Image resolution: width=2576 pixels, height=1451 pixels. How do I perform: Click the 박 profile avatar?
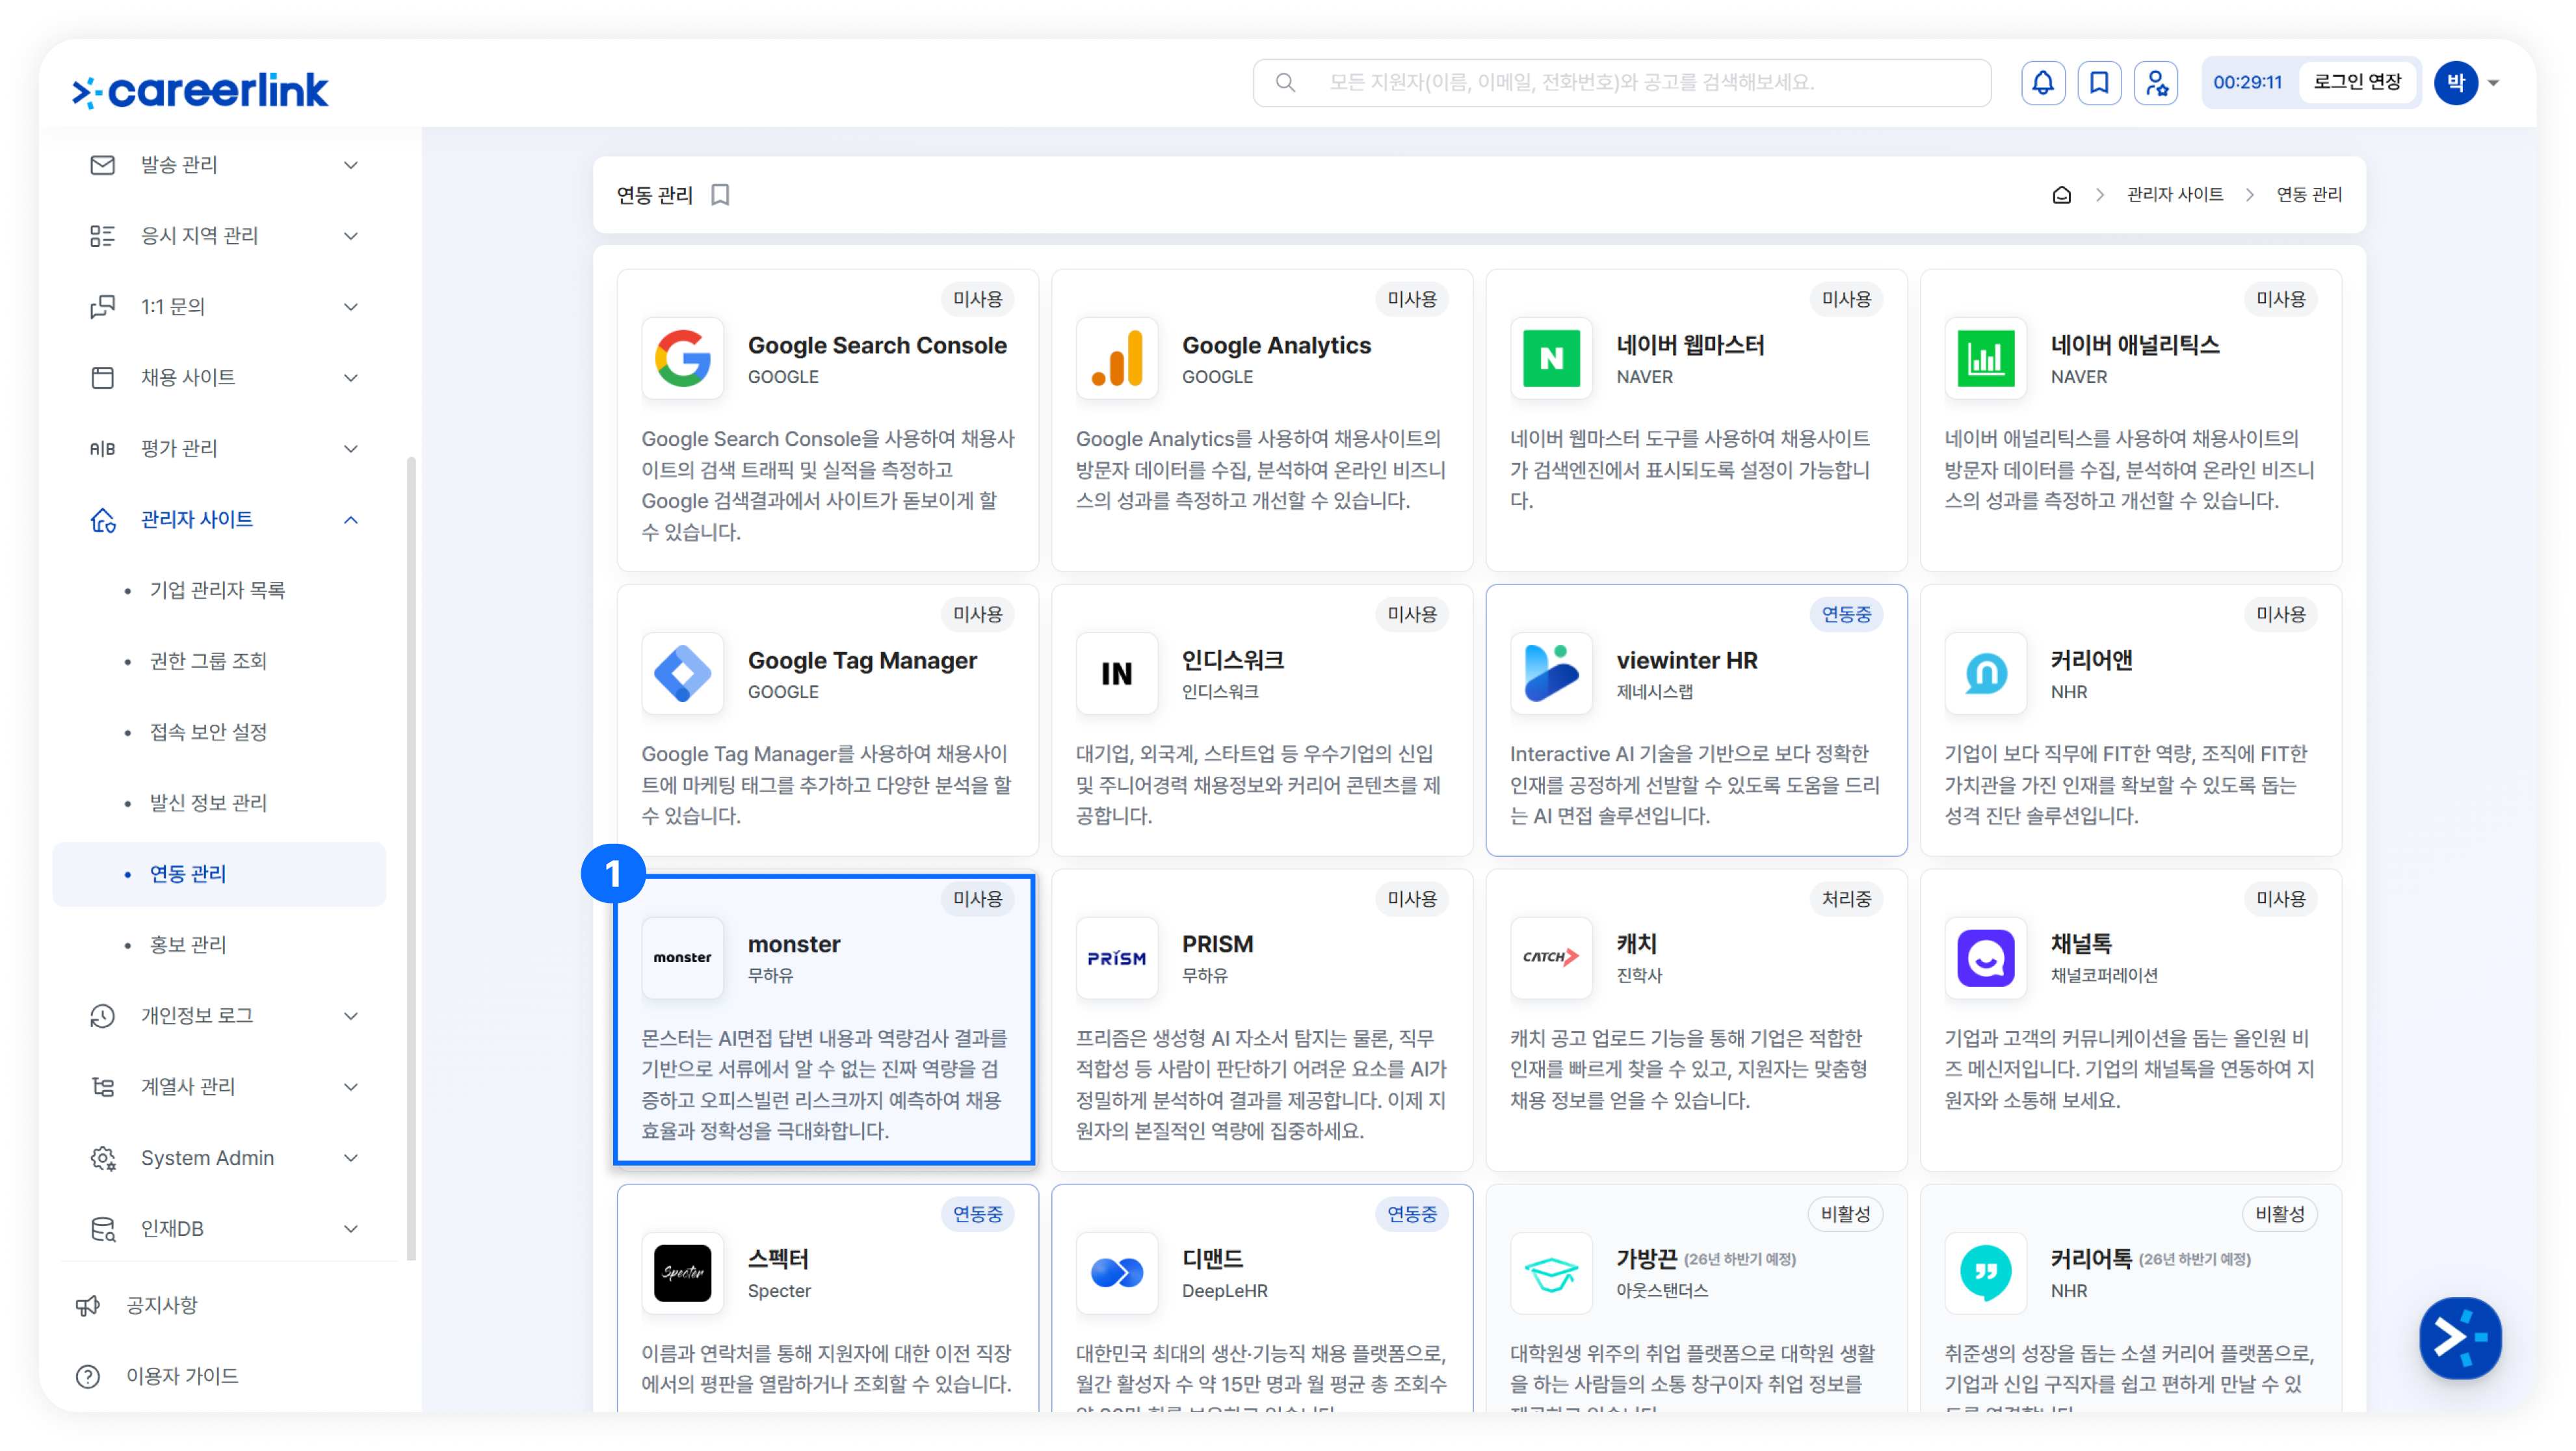click(2456, 83)
